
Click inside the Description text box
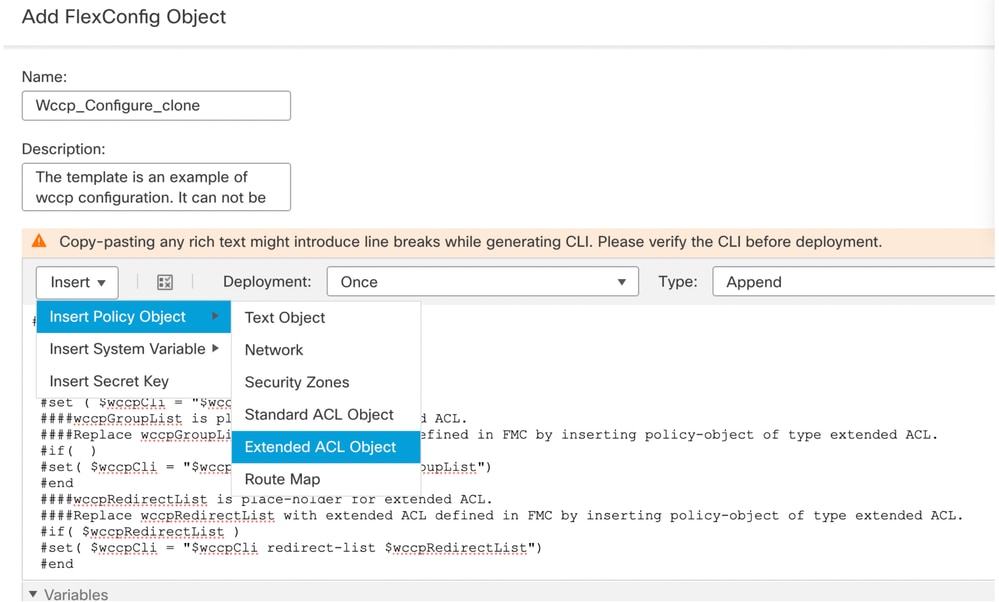tap(156, 187)
